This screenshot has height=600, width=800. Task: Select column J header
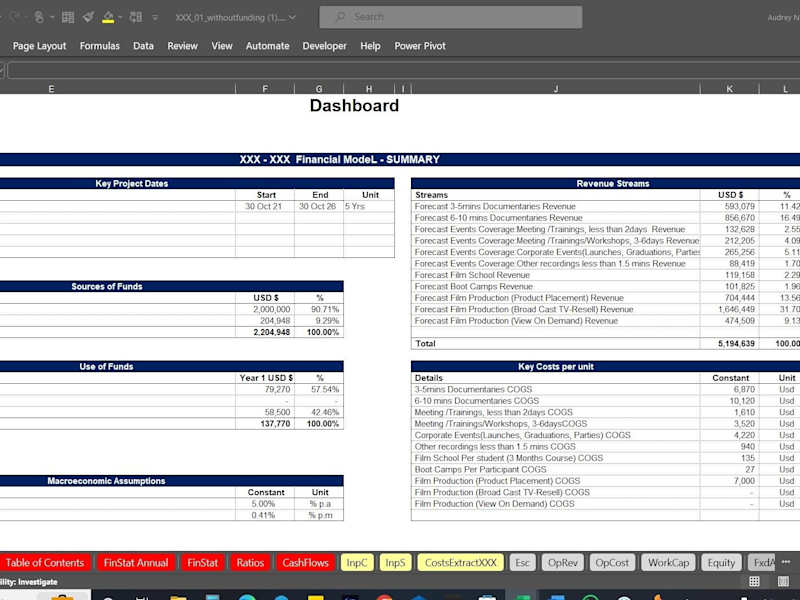coord(556,89)
